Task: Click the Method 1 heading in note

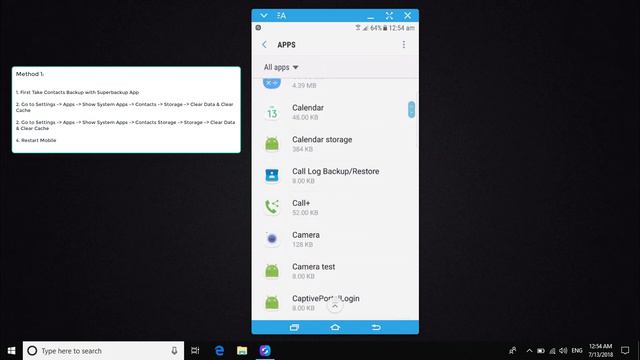Action: [x=30, y=74]
